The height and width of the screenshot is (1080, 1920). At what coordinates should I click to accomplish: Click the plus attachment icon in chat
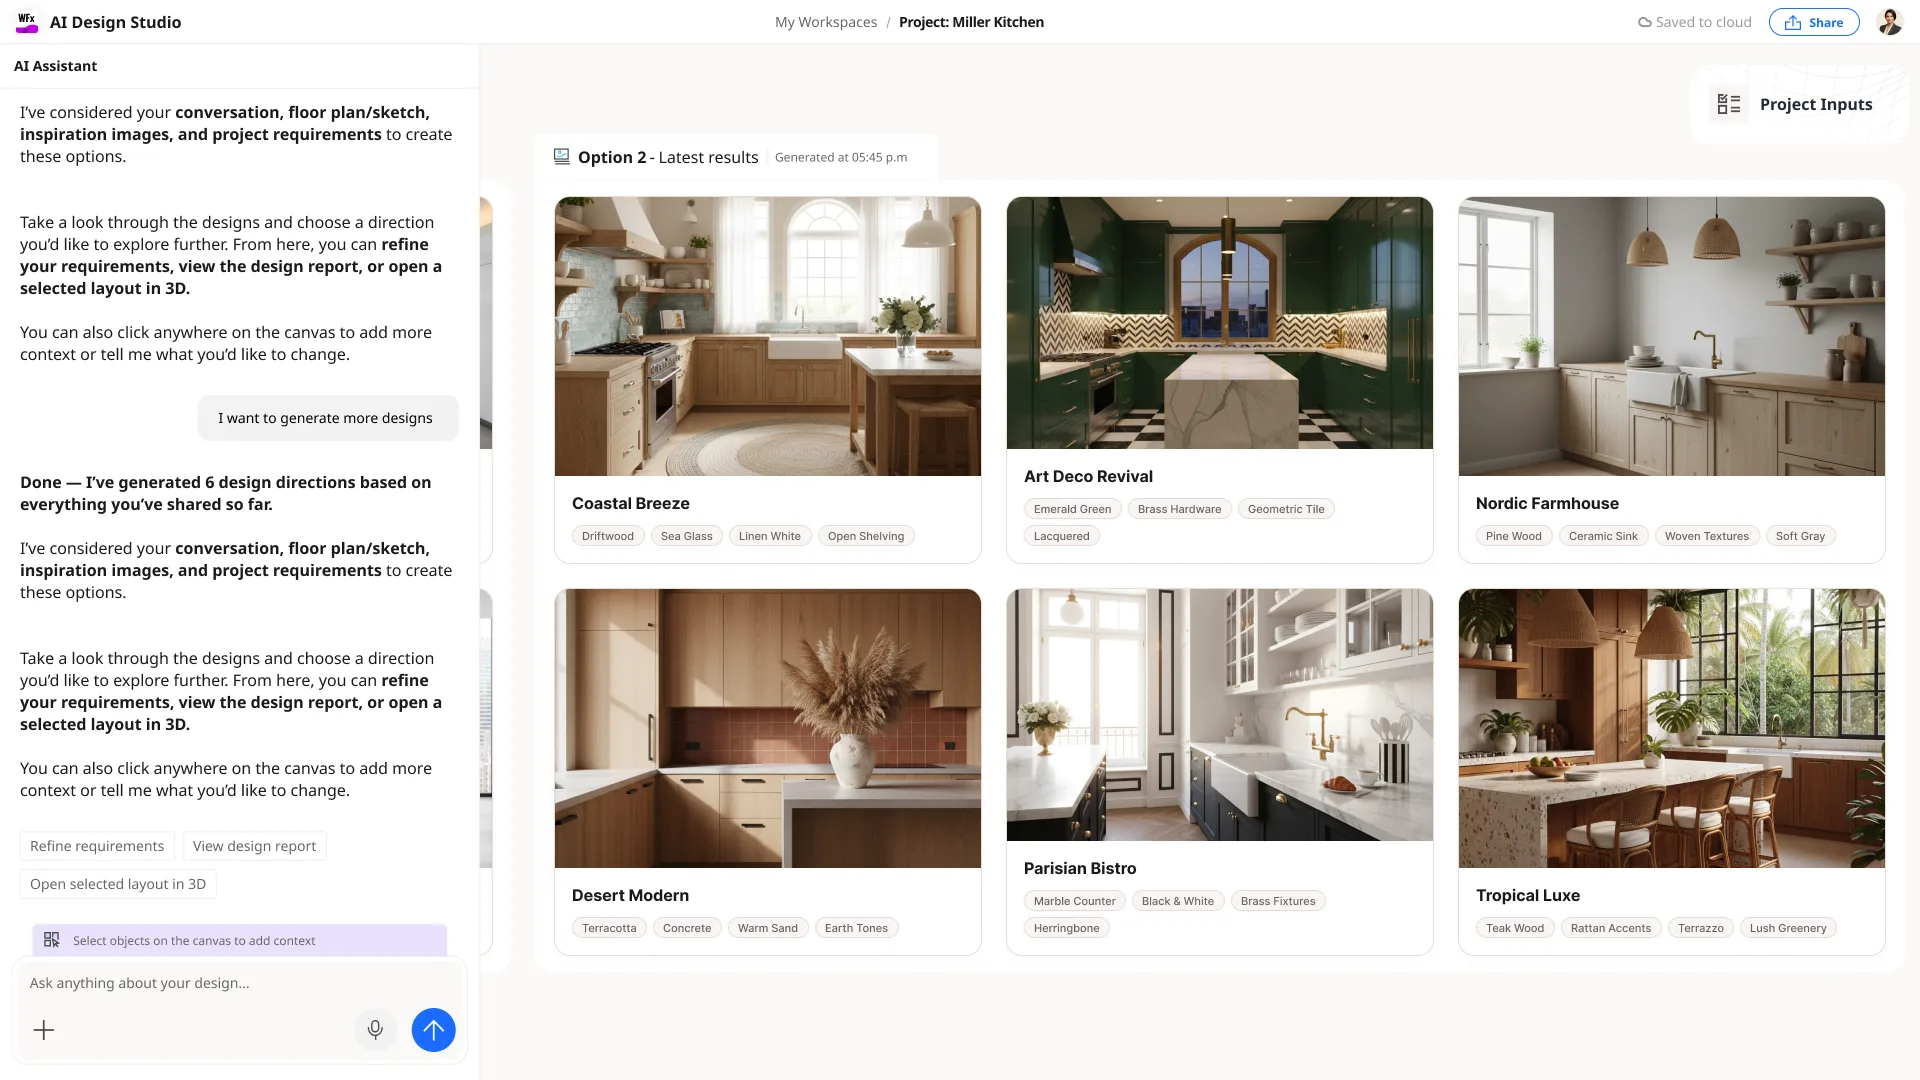tap(44, 1030)
